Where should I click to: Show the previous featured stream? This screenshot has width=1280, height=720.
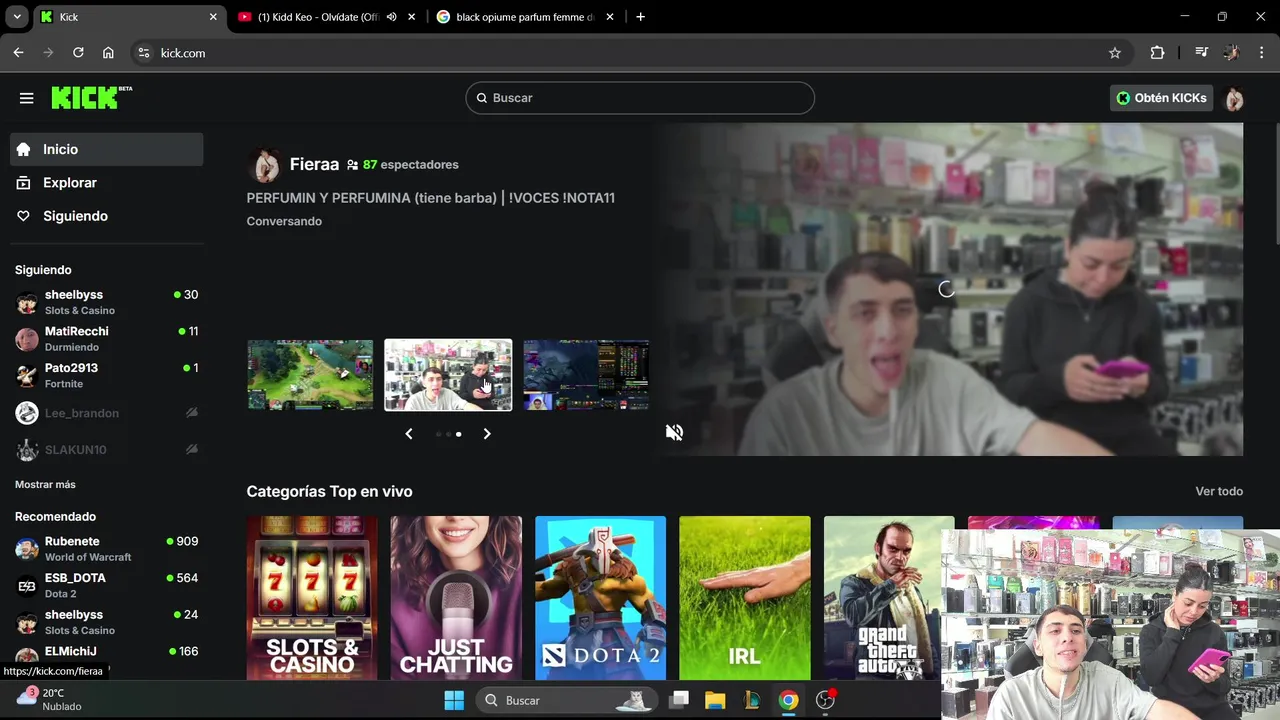(x=409, y=434)
